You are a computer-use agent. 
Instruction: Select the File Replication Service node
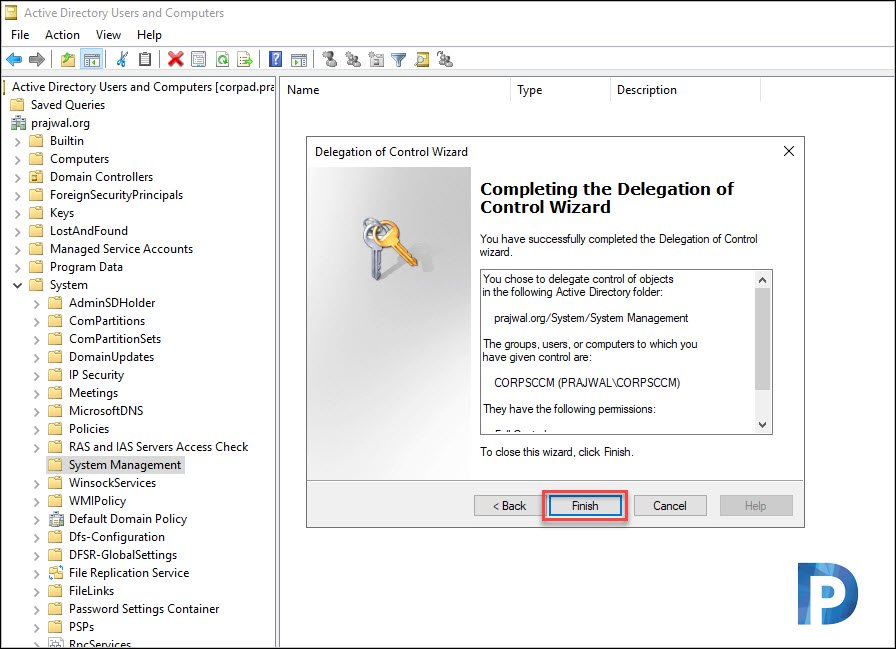coord(129,572)
